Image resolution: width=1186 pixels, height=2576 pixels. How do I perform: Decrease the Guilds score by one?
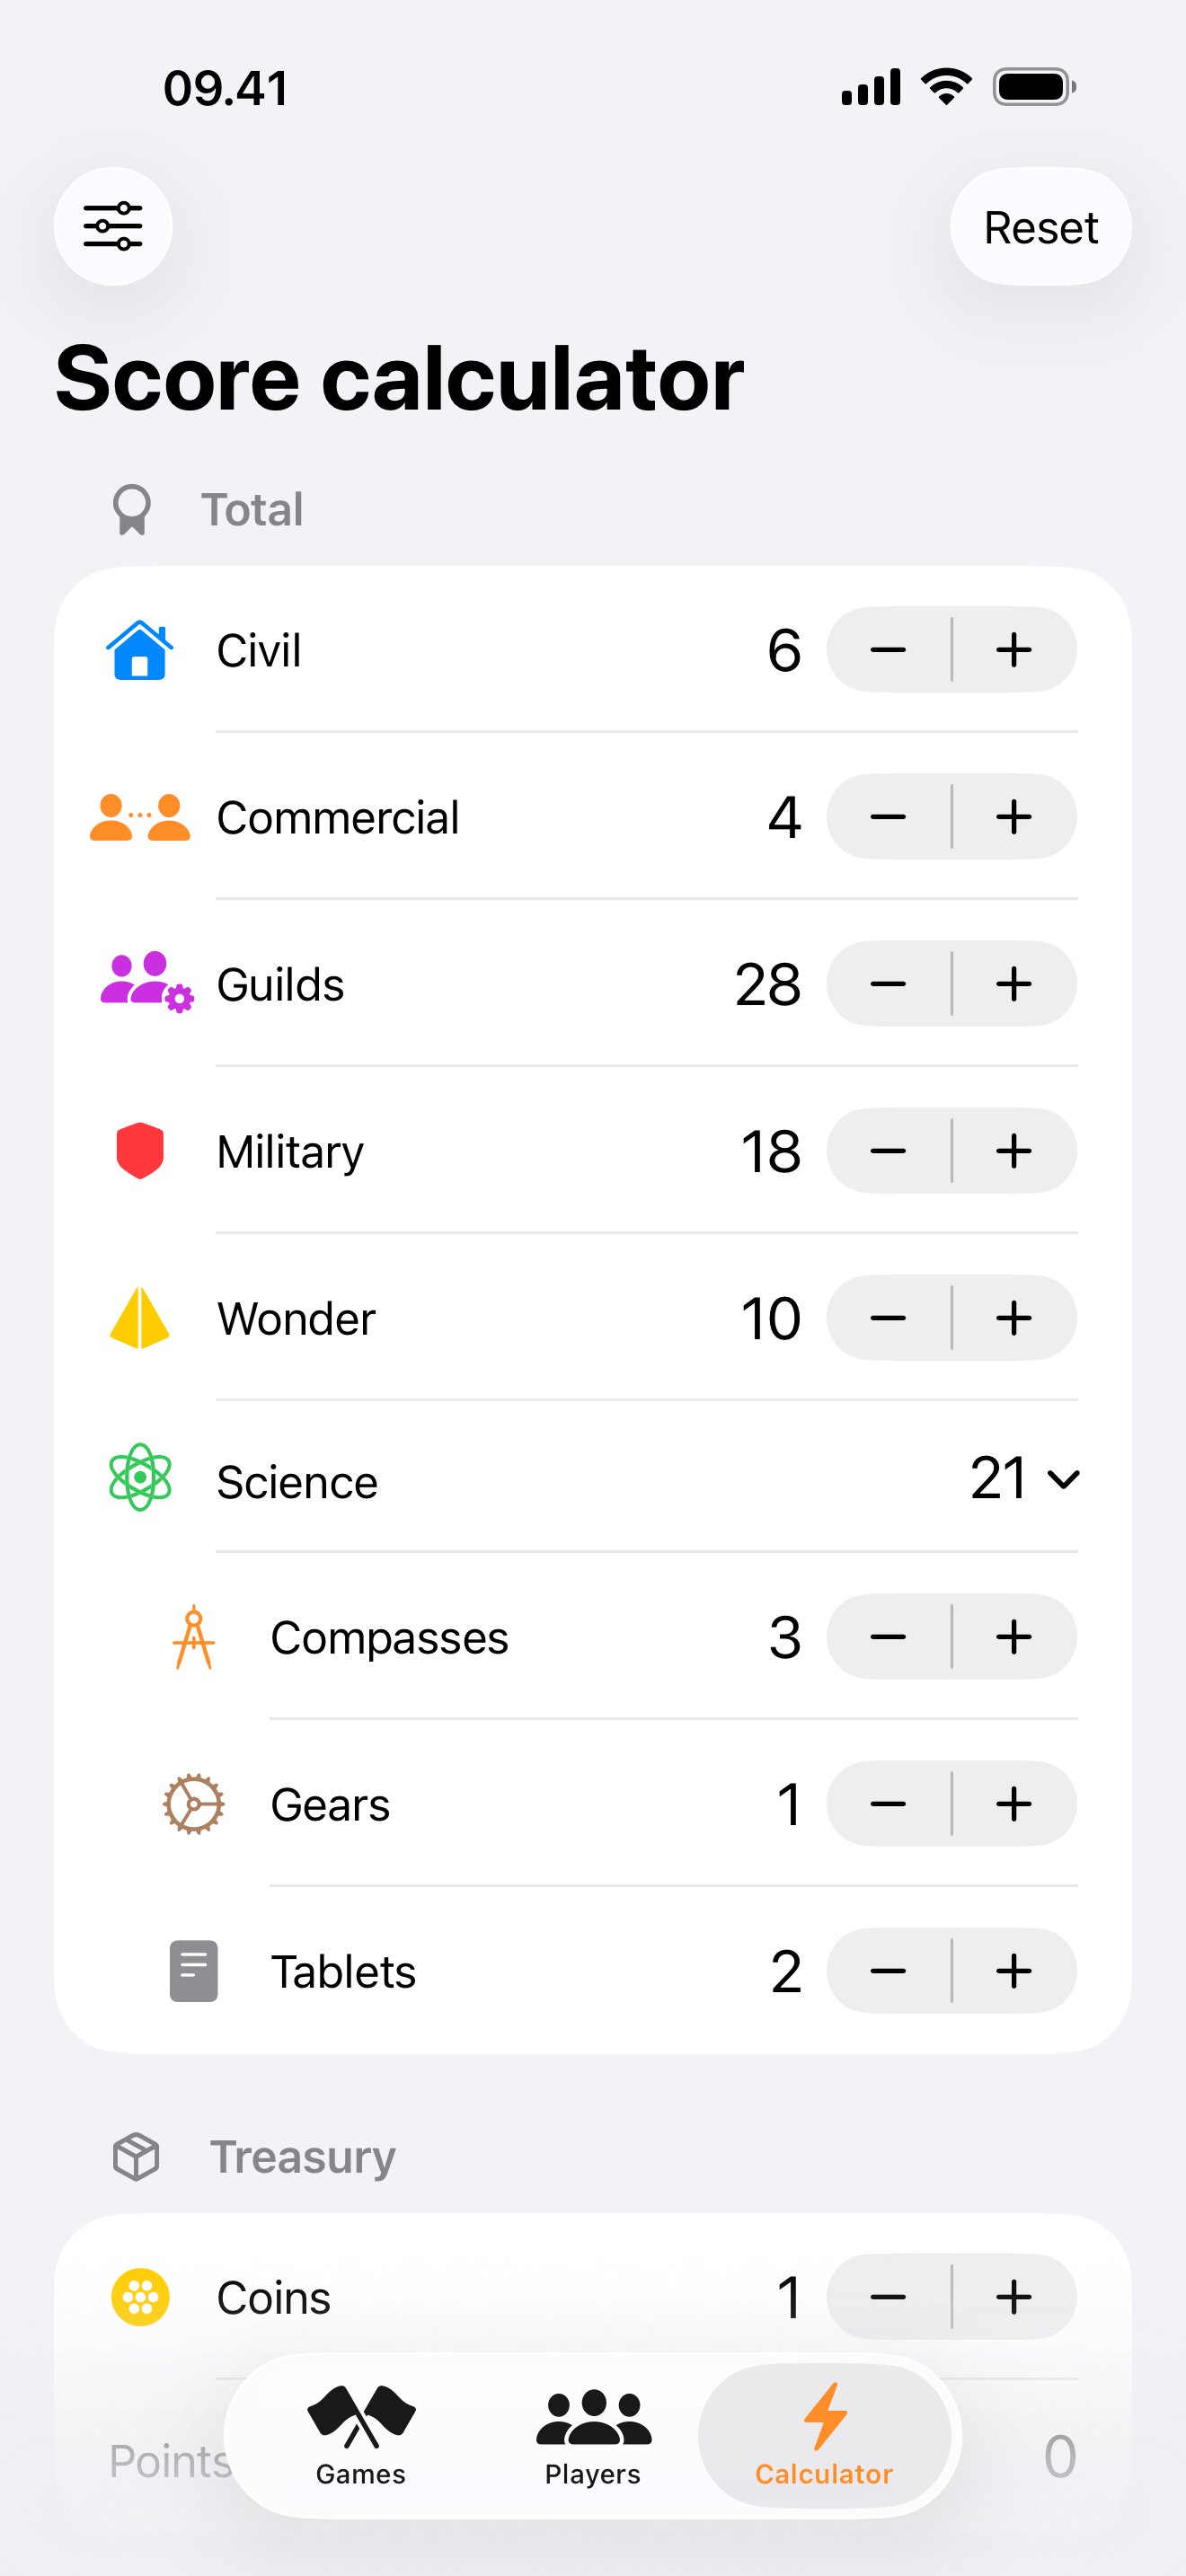point(888,984)
